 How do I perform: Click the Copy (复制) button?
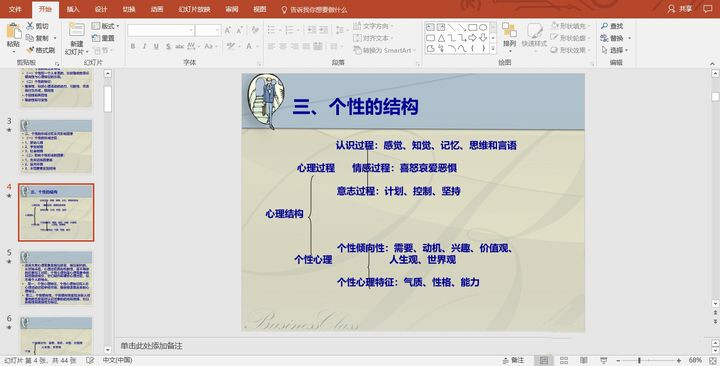click(x=37, y=38)
